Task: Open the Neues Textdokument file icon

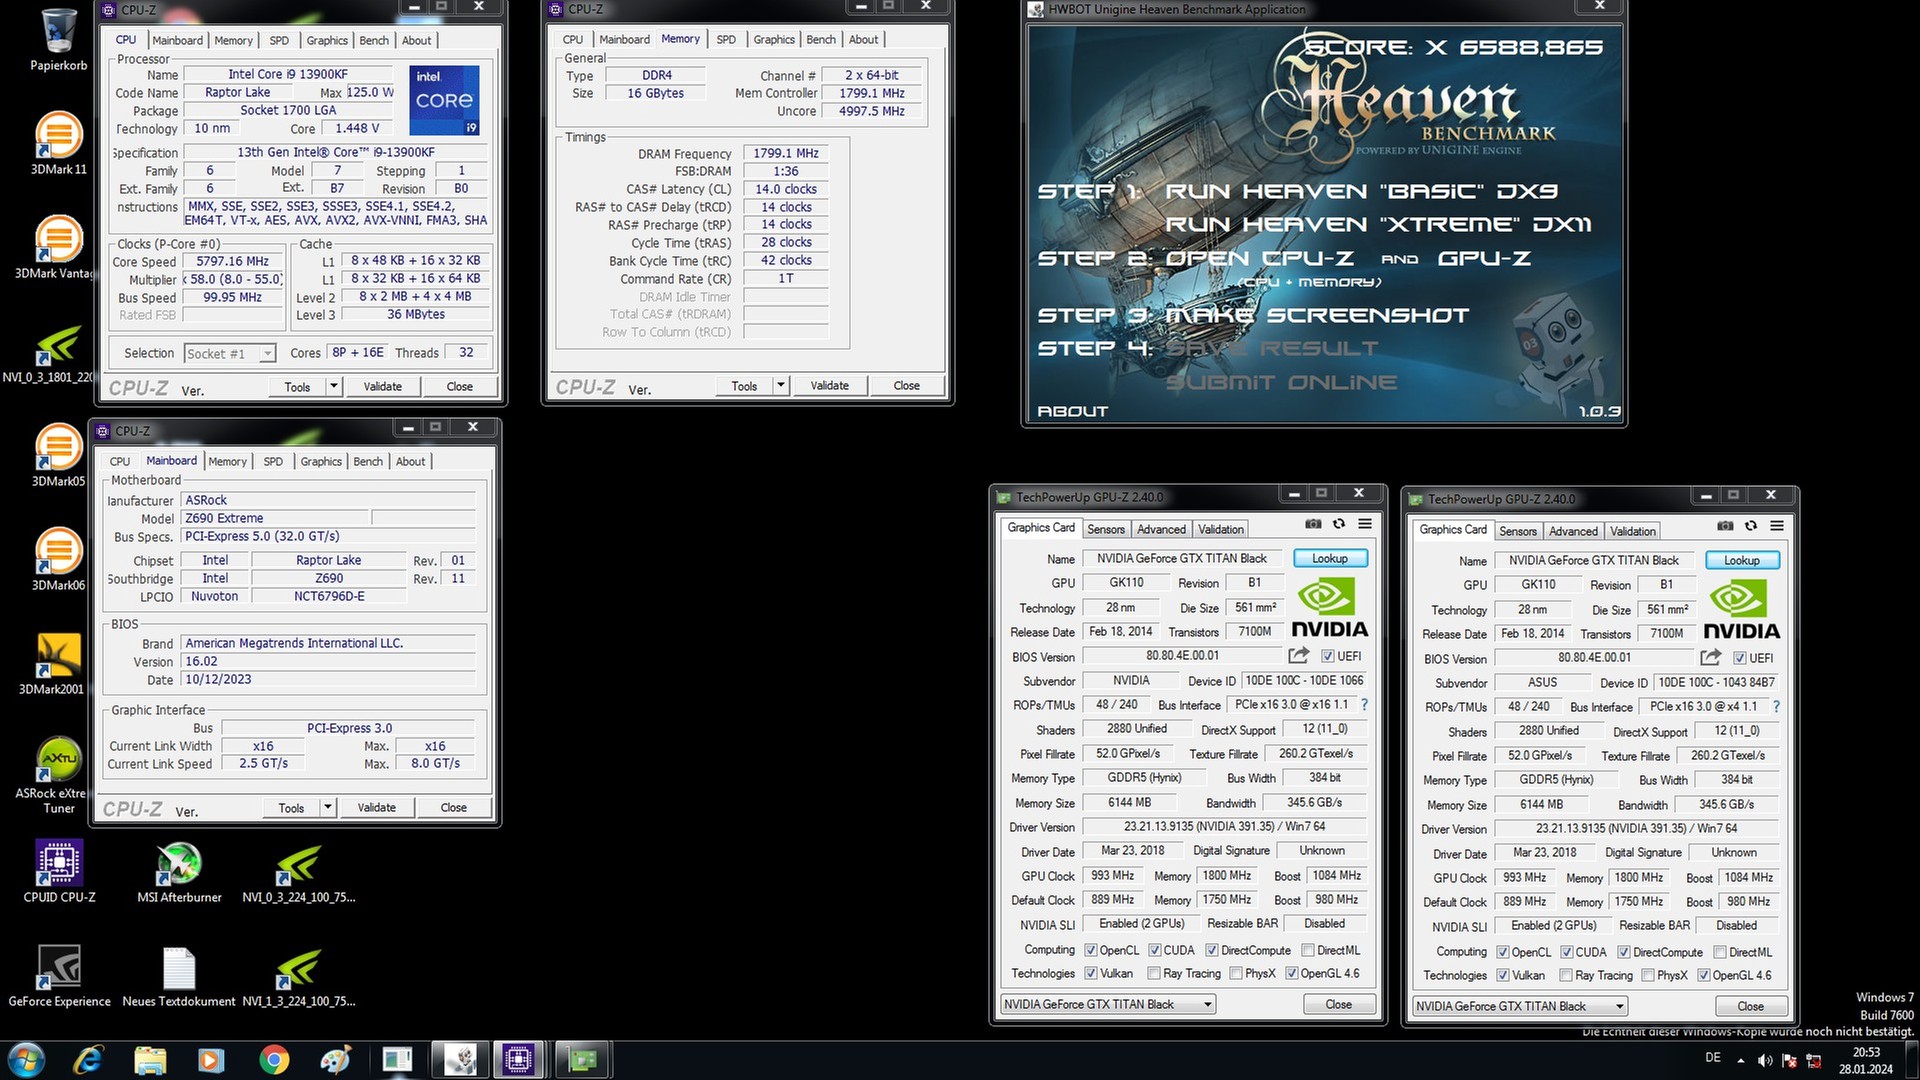Action: 179,974
